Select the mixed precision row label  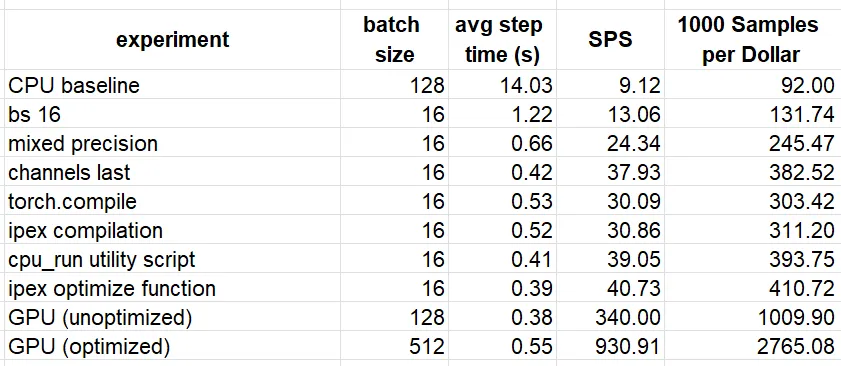point(173,143)
